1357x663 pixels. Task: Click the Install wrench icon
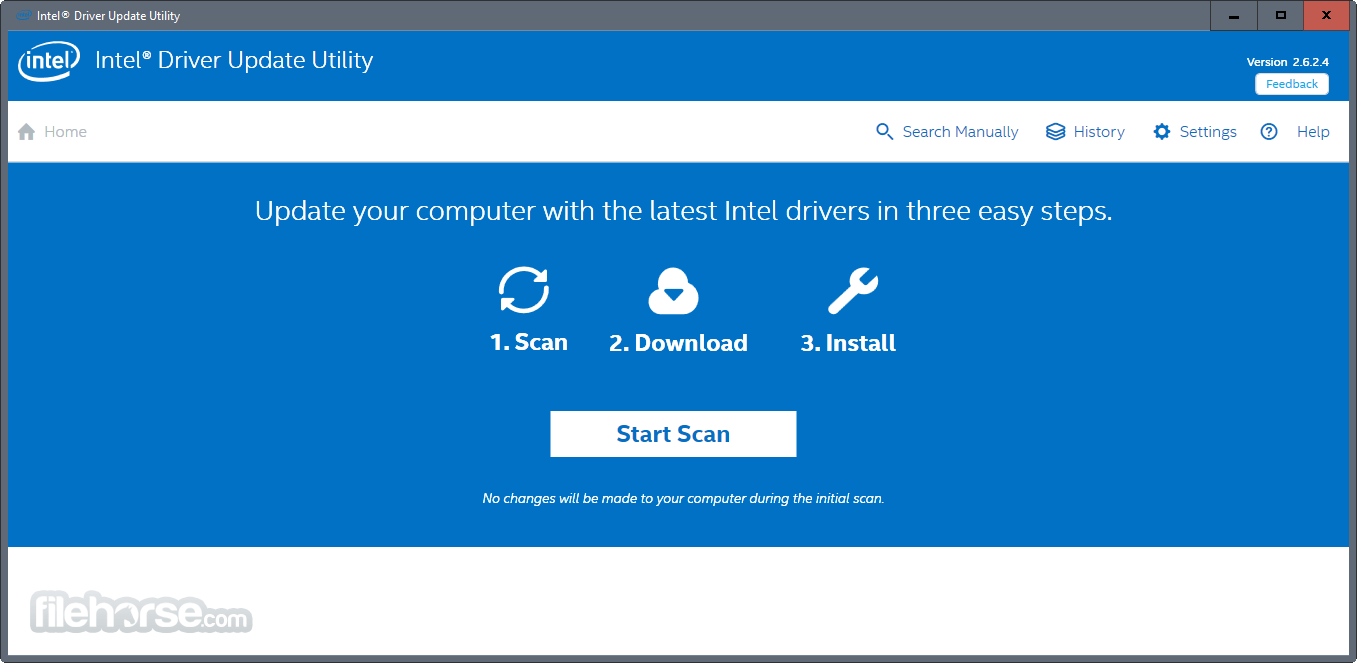click(853, 291)
